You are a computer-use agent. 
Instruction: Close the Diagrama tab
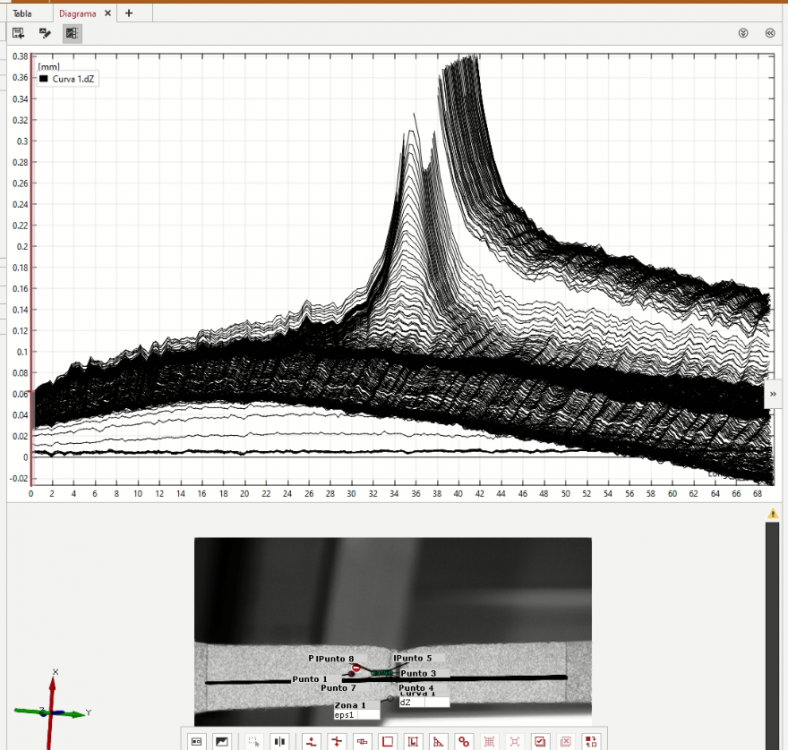coord(107,13)
